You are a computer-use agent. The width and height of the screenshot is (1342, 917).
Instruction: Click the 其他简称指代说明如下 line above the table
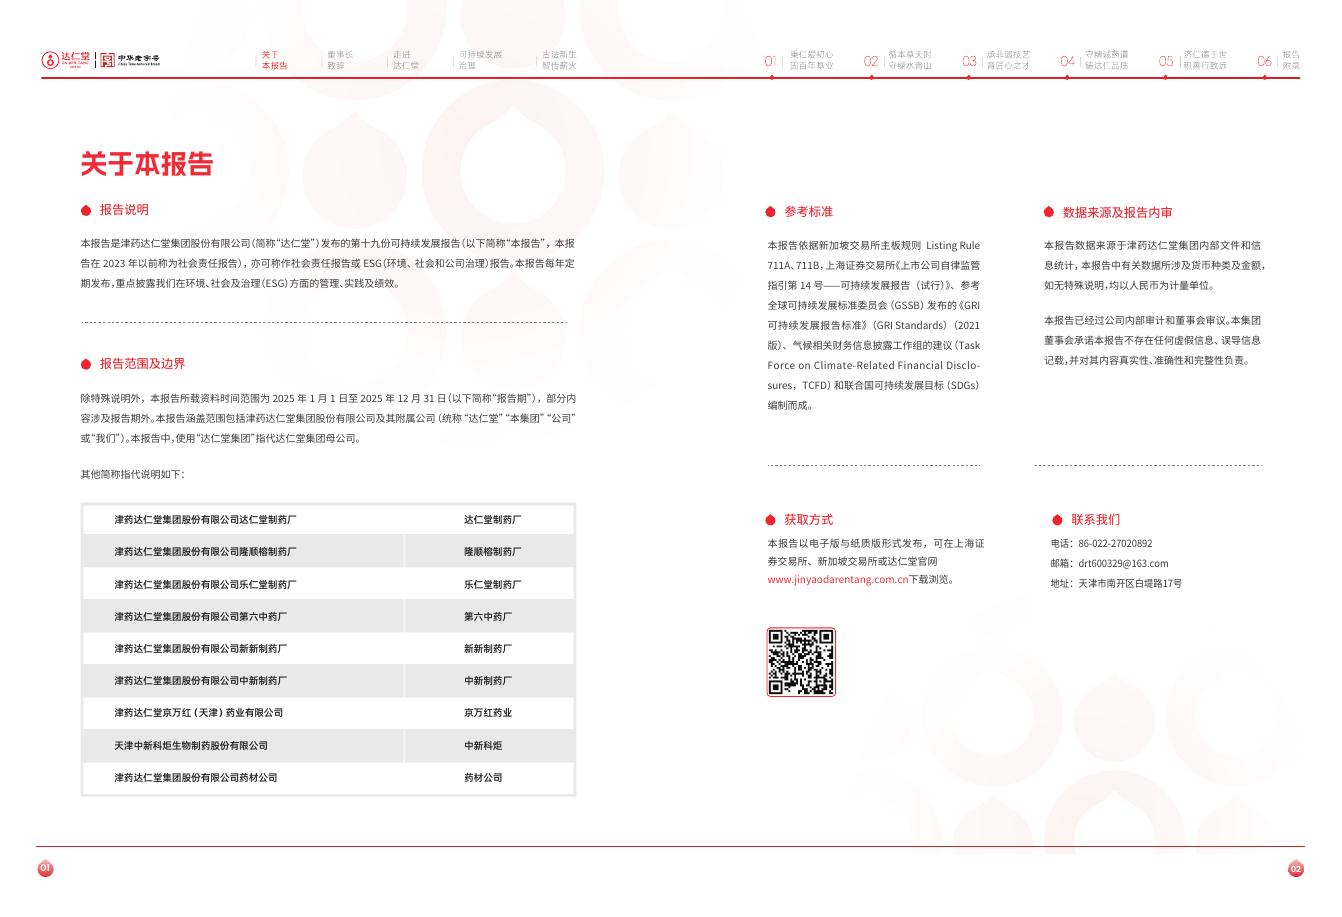(x=132, y=474)
